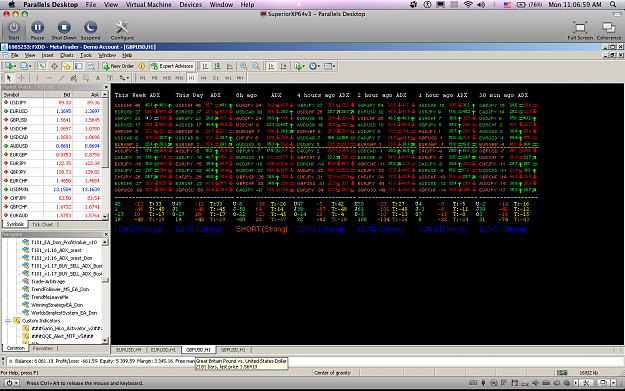
Task: Toggle the Data Window icon
Action: (x=54, y=66)
